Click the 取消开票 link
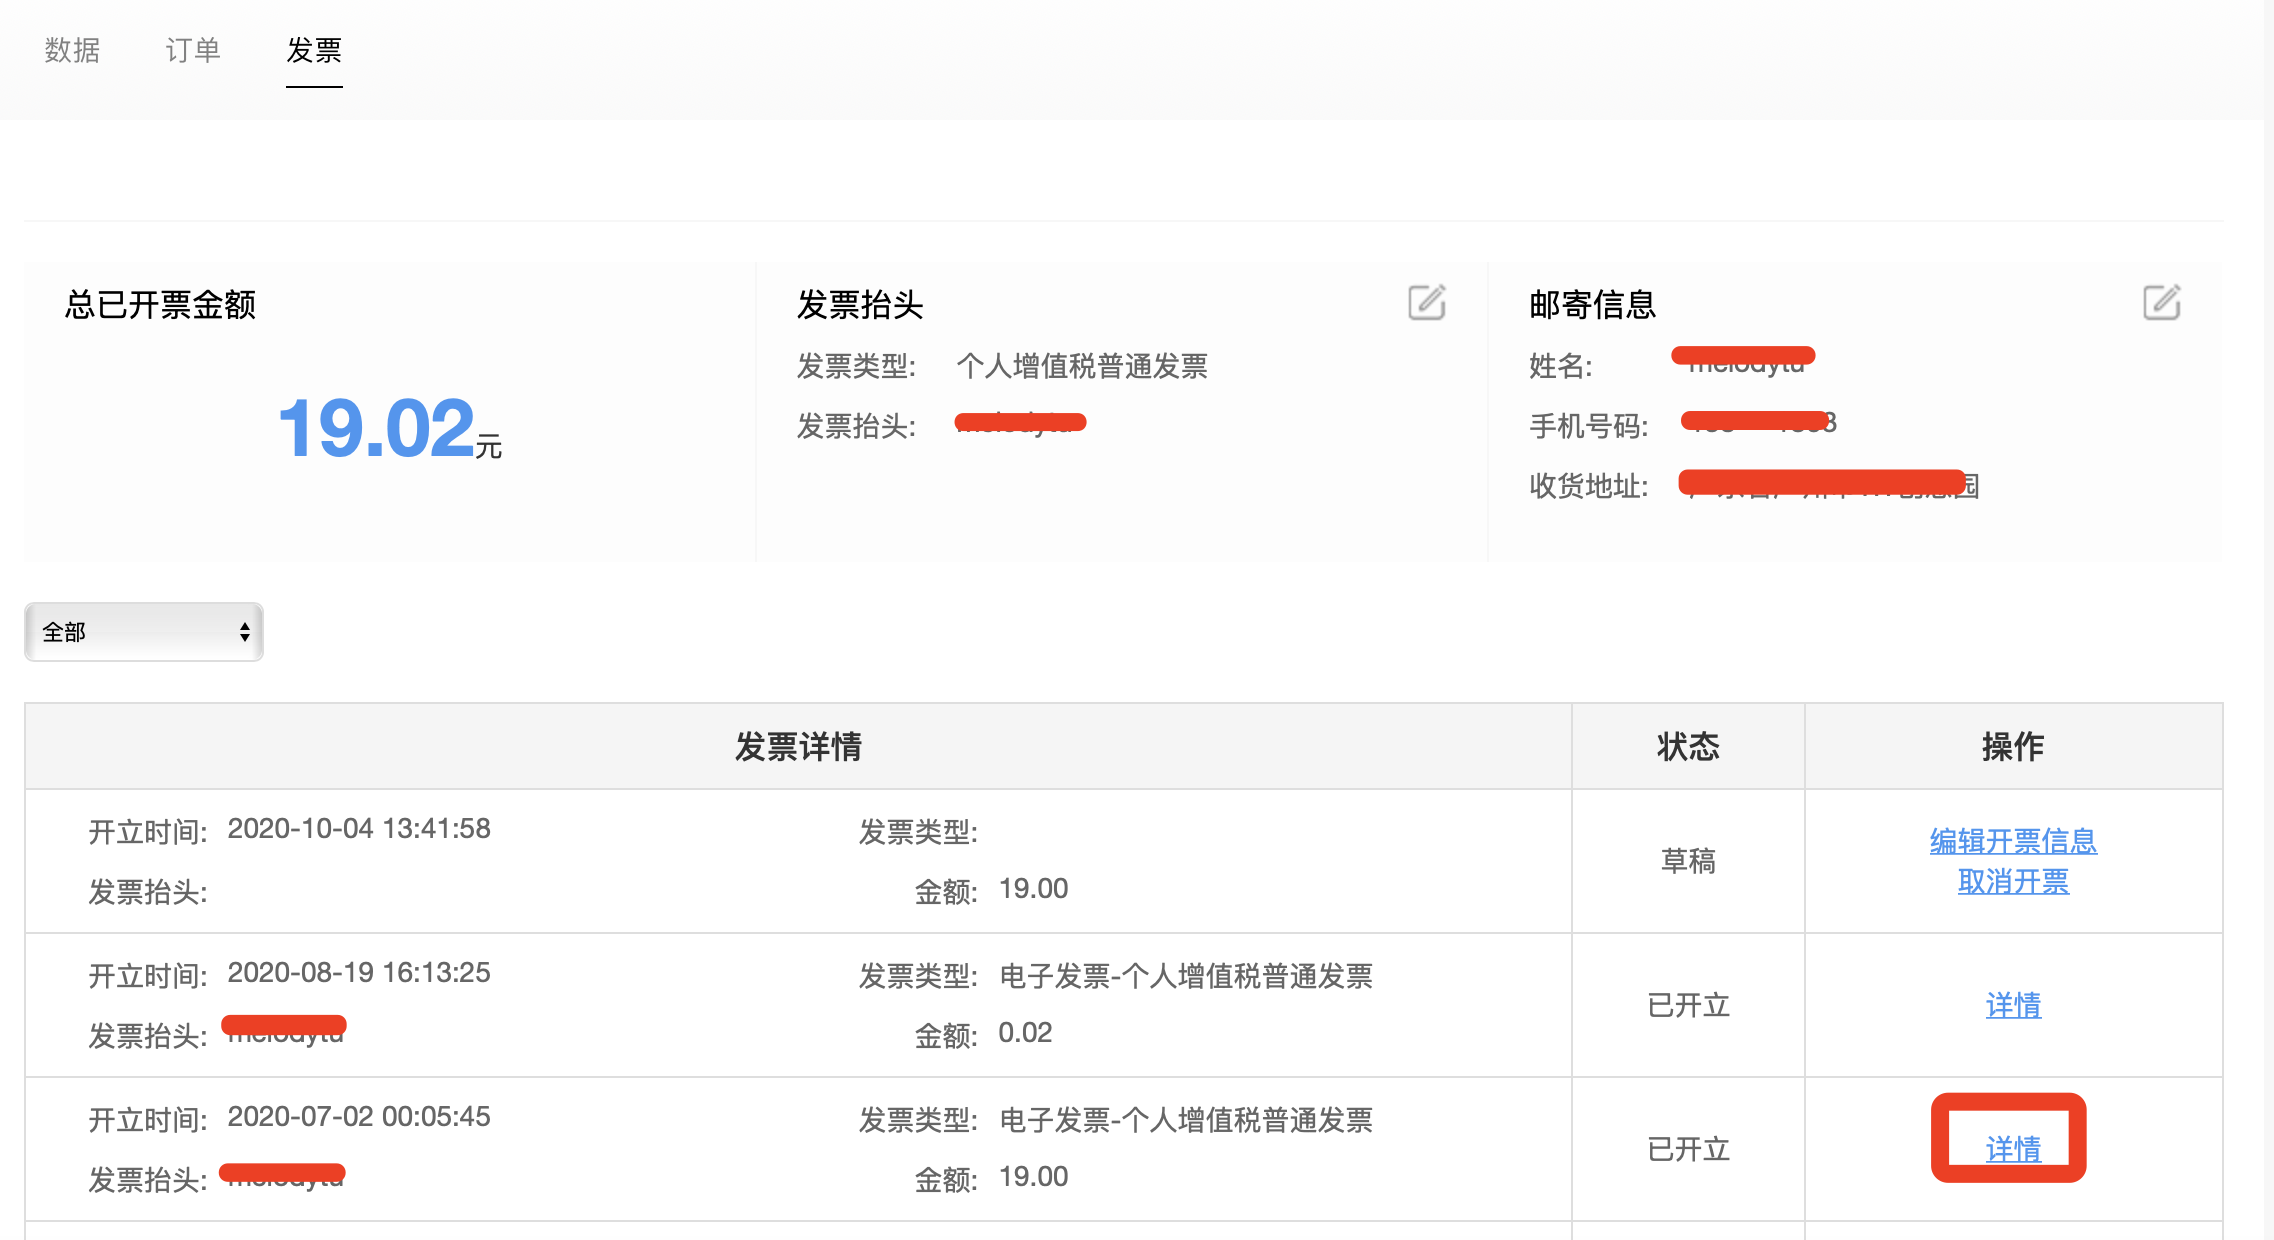The height and width of the screenshot is (1240, 2274). pos(2013,882)
